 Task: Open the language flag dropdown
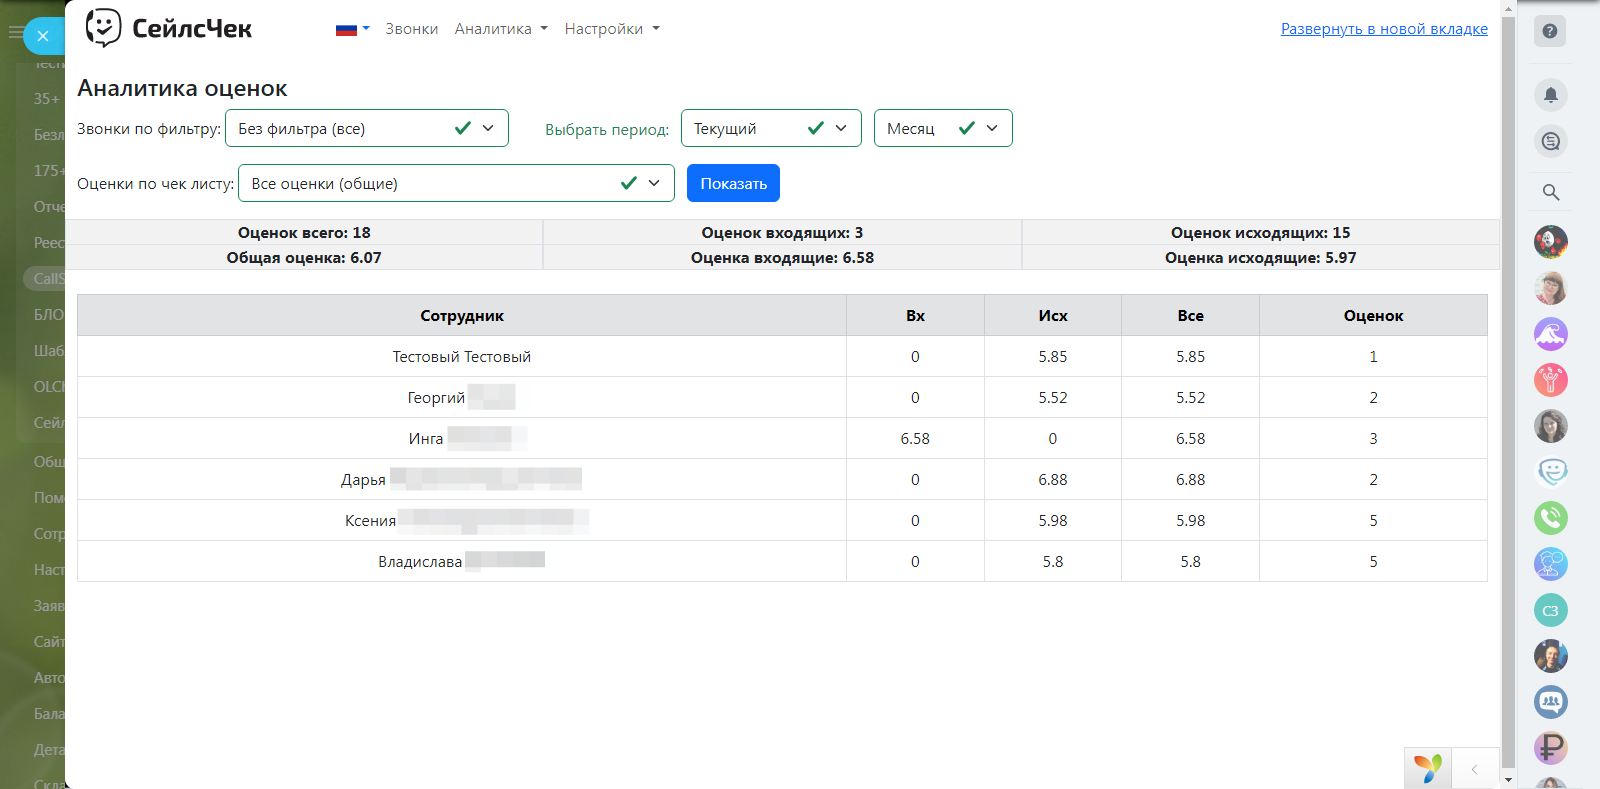tap(352, 29)
